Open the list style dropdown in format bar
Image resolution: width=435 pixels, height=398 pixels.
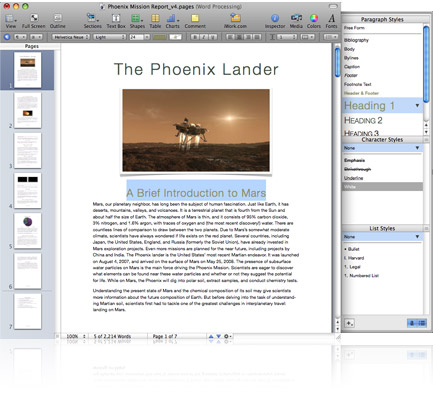pyautogui.click(x=331, y=37)
